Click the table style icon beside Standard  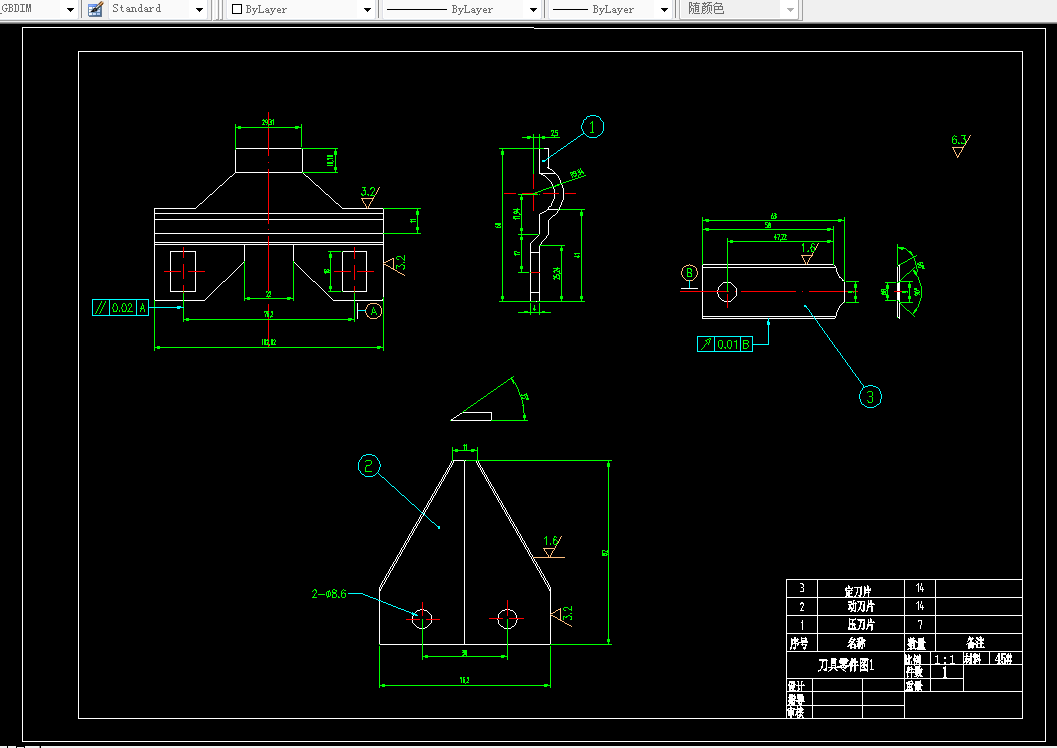(x=95, y=9)
